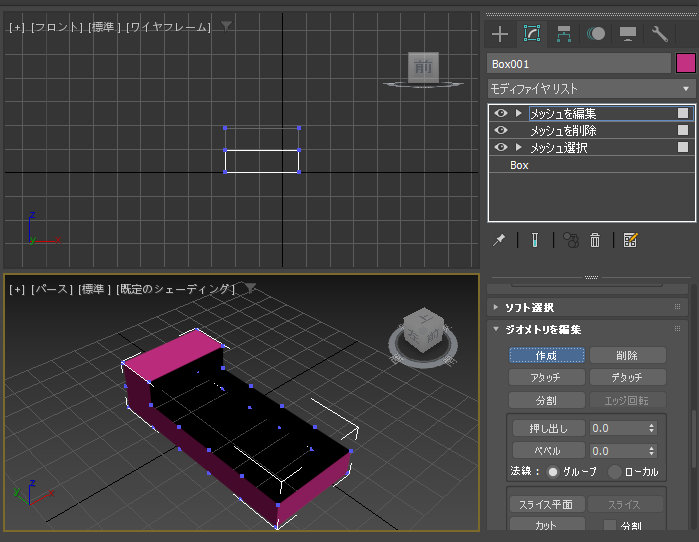Toggle eye visibility for メッシュを編集 modifier
The width and height of the screenshot is (699, 542).
(x=501, y=113)
